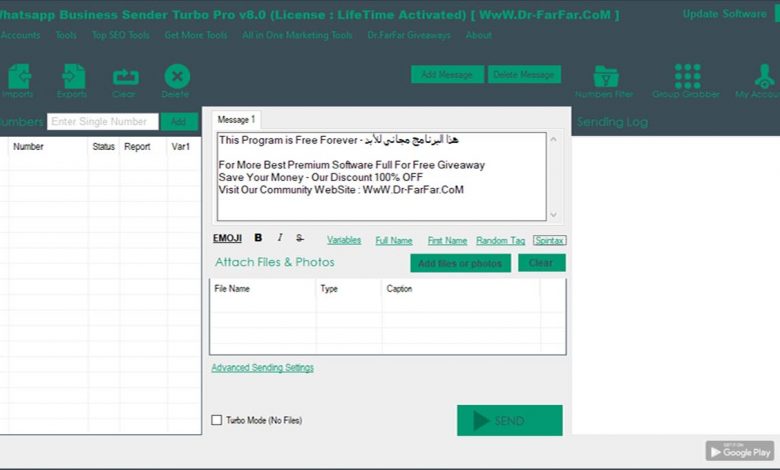The width and height of the screenshot is (780, 470).
Task: Click the Number column header
Action: [28, 147]
